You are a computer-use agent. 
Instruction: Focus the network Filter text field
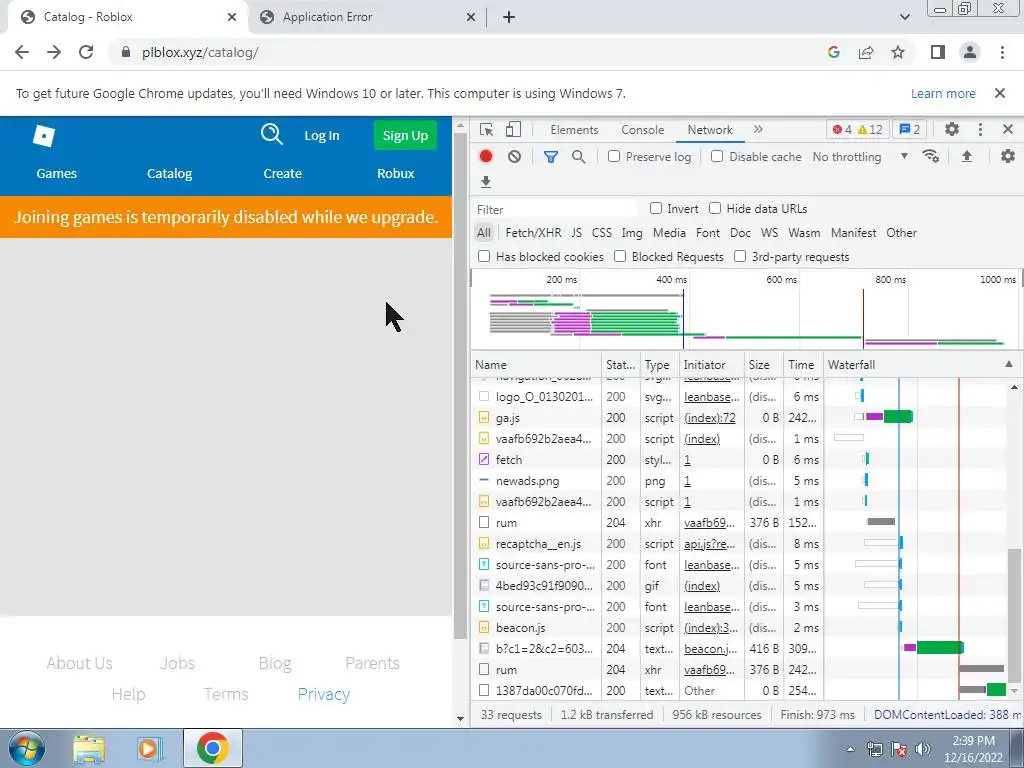pyautogui.click(x=555, y=209)
